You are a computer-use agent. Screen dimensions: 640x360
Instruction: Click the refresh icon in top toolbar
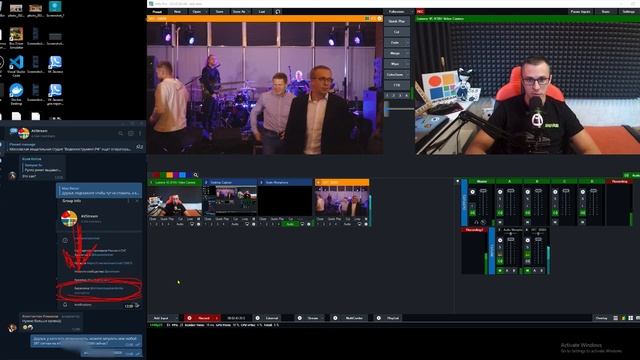pyautogui.click(x=278, y=11)
